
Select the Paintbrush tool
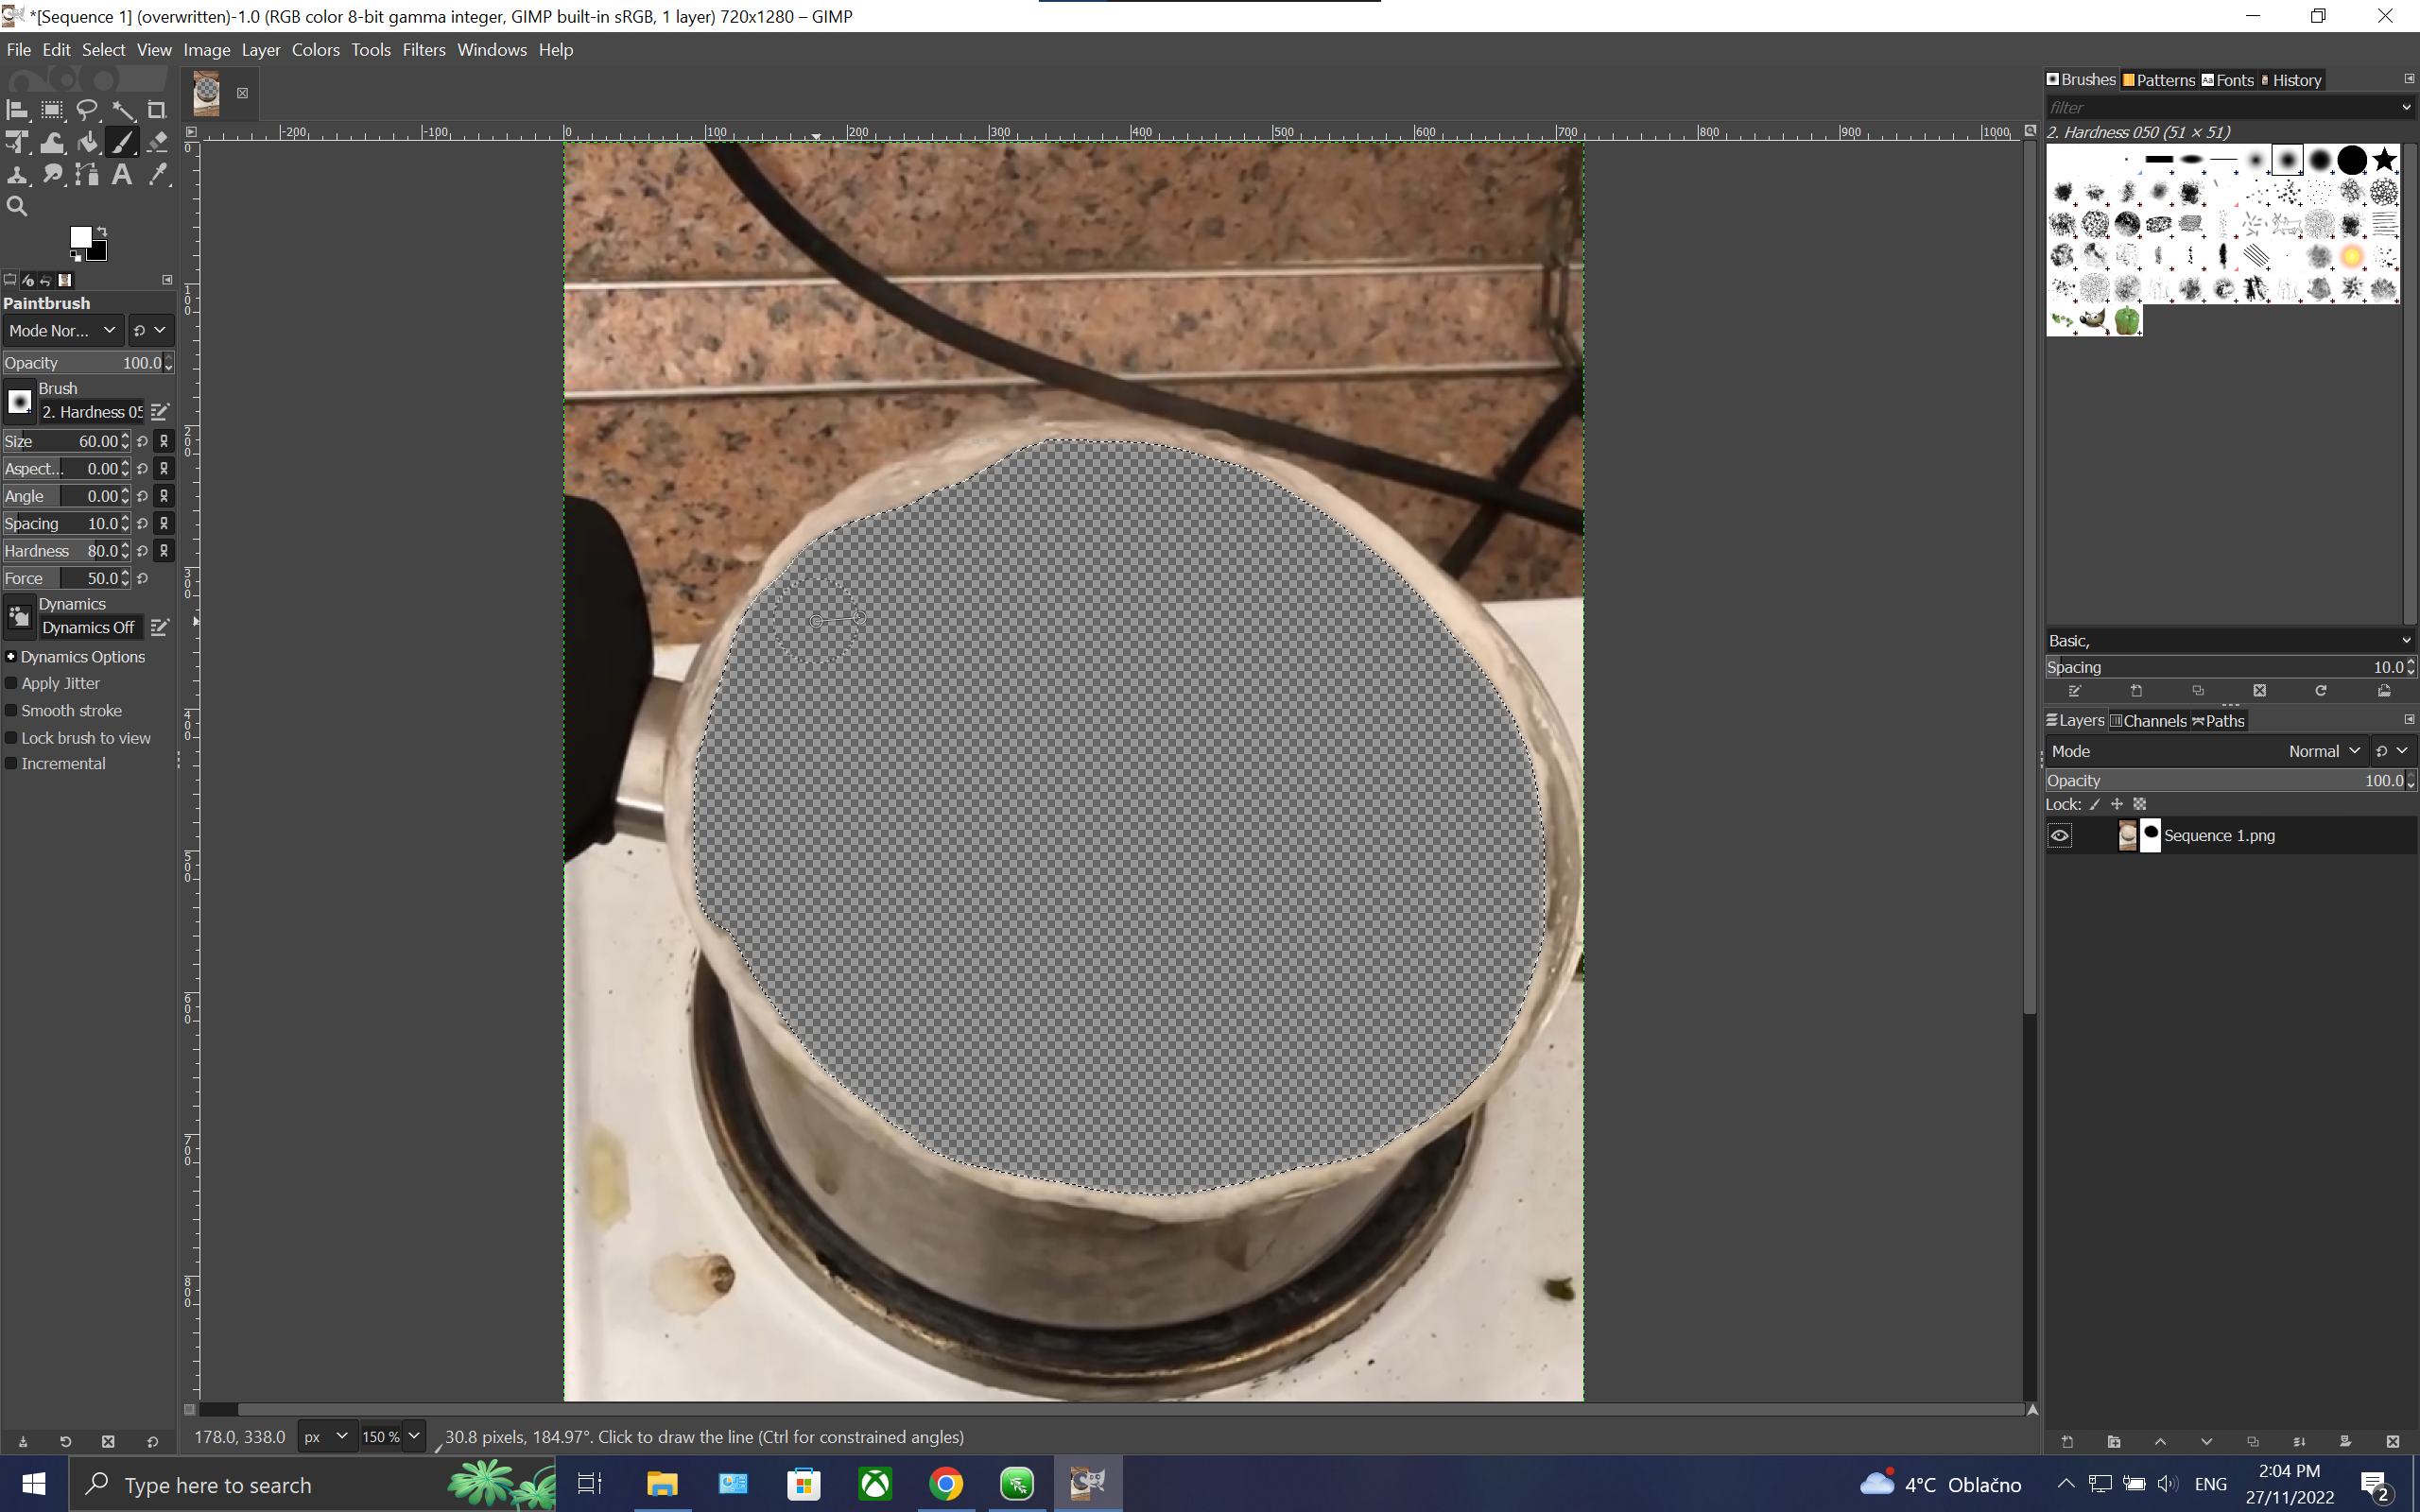click(x=122, y=142)
